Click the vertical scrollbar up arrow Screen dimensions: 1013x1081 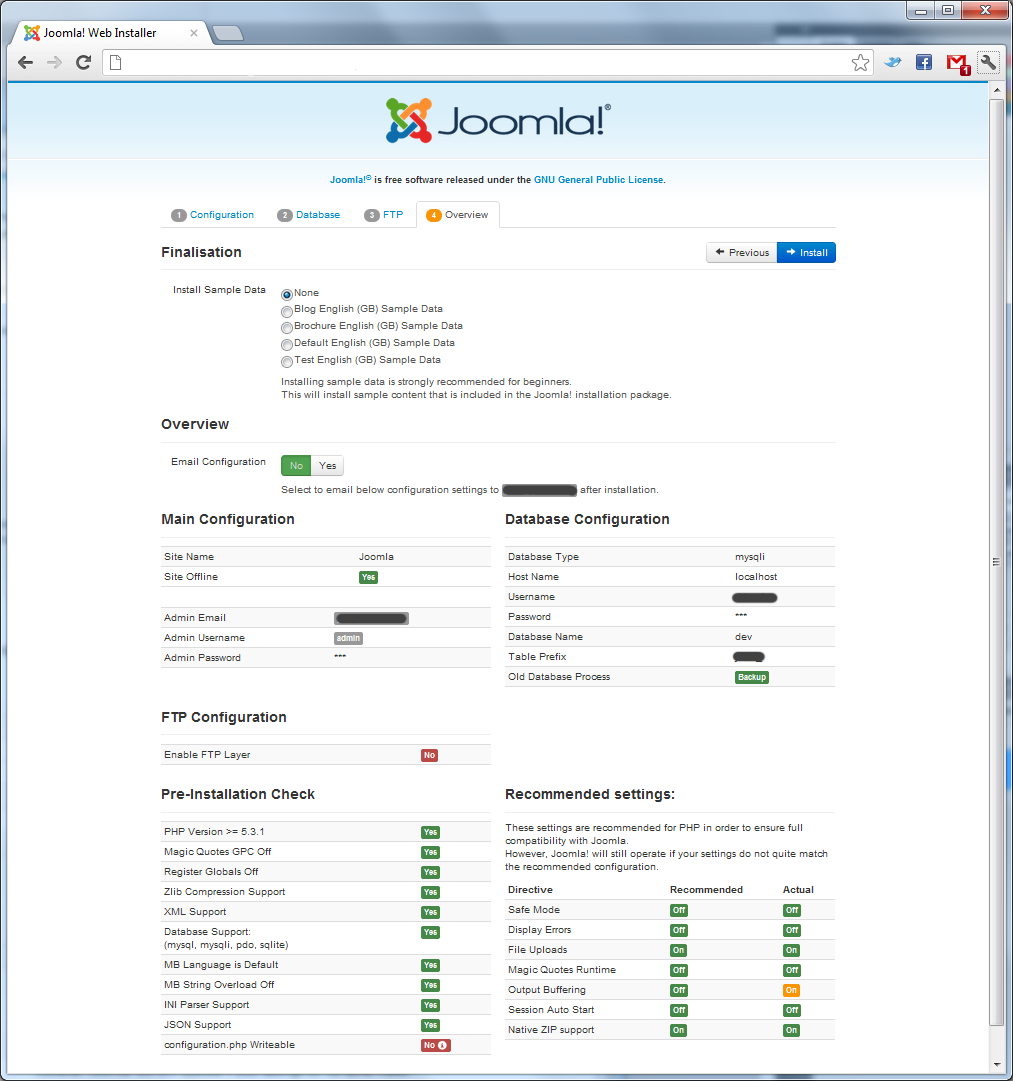(x=996, y=90)
